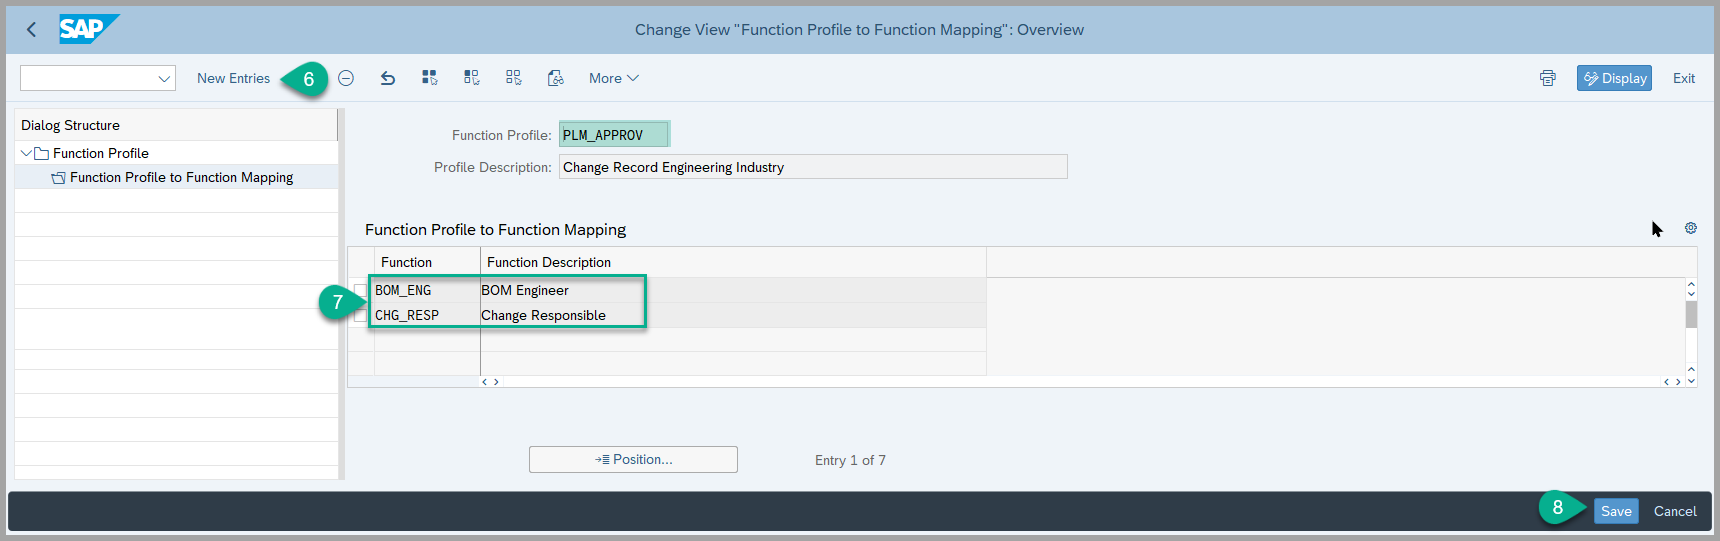1720x541 pixels.
Task: Select Function Profile to Function Mapping node
Action: 181,177
